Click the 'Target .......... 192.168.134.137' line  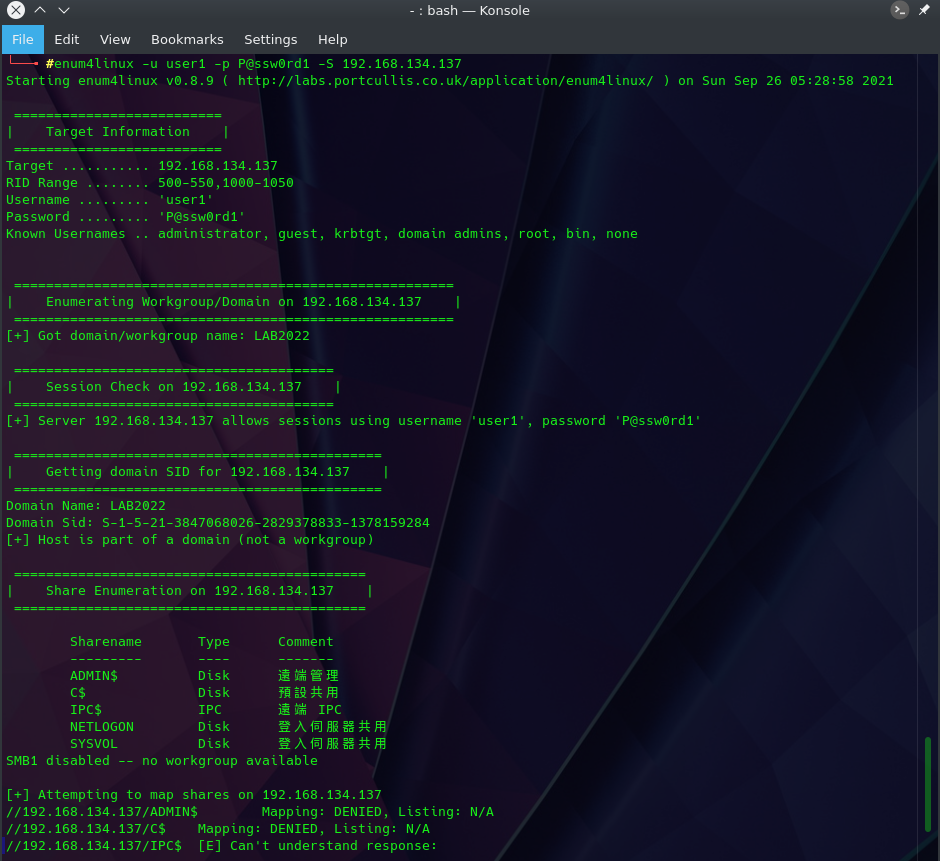coord(142,165)
